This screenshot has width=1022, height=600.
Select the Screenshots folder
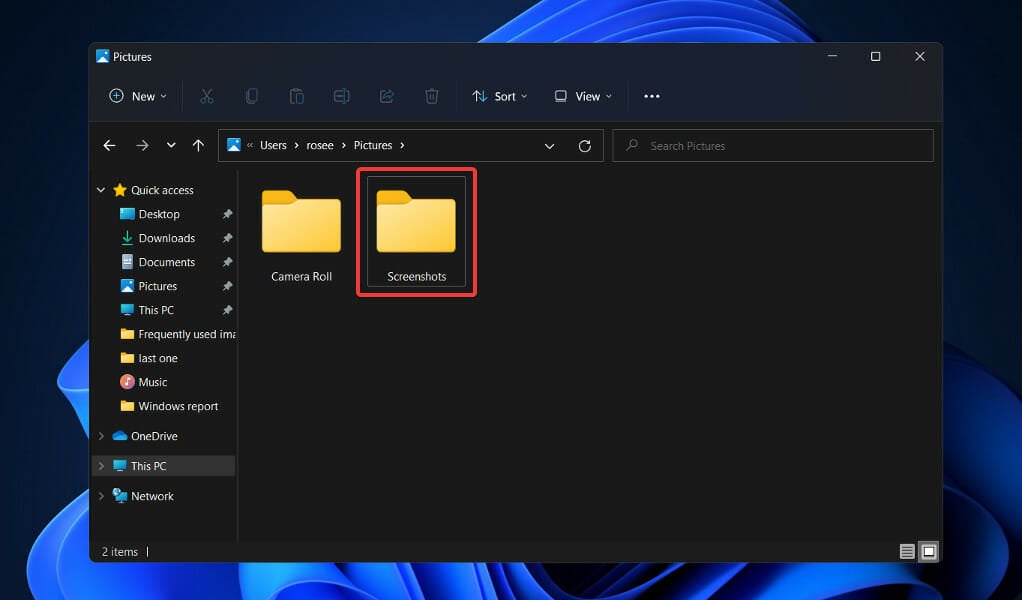pyautogui.click(x=416, y=231)
